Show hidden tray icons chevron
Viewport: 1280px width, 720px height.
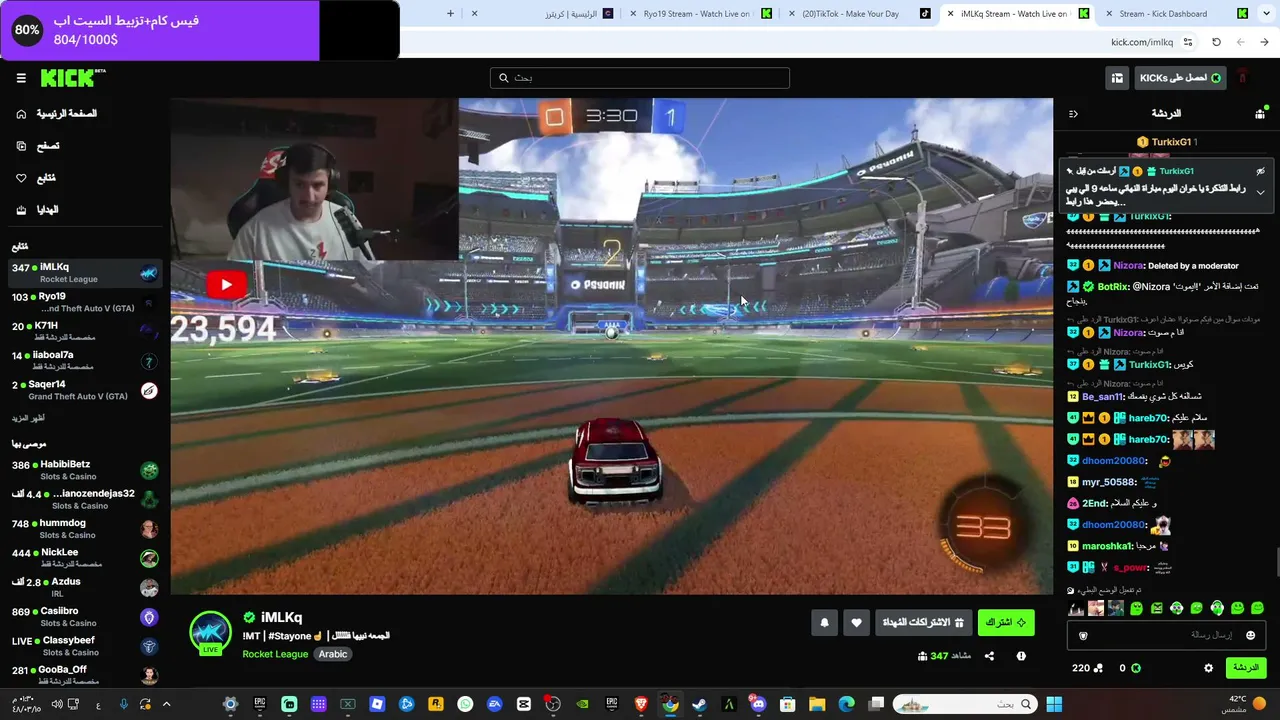(166, 704)
